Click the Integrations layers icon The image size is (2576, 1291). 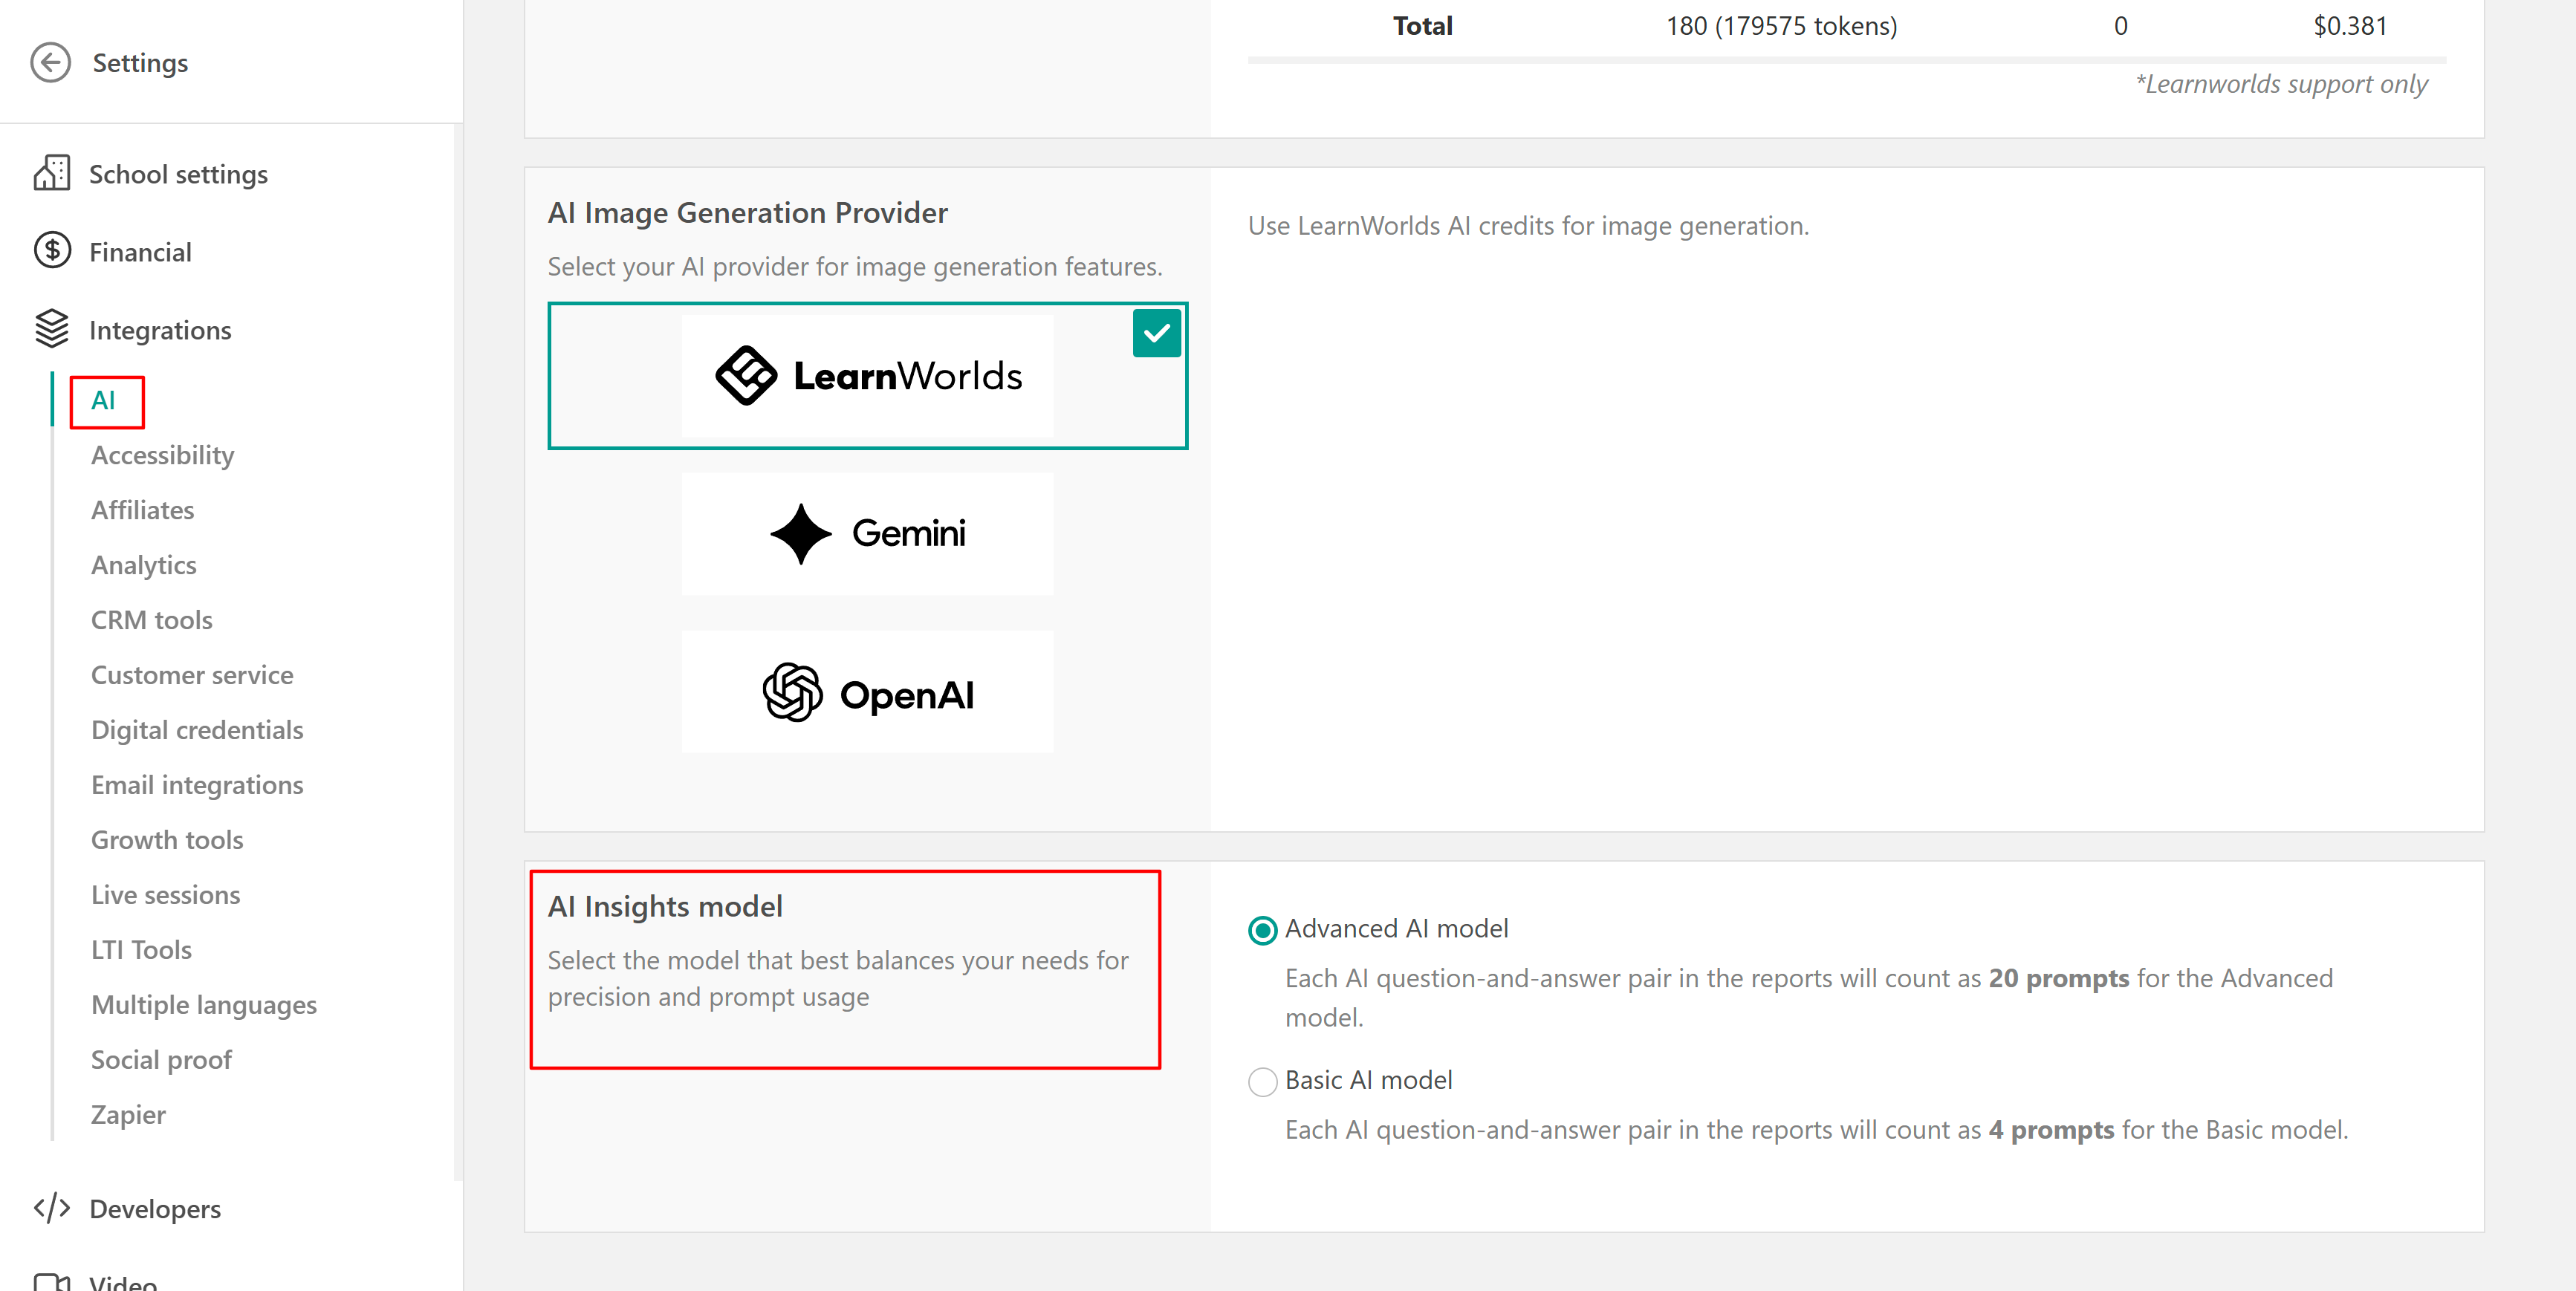[x=52, y=329]
